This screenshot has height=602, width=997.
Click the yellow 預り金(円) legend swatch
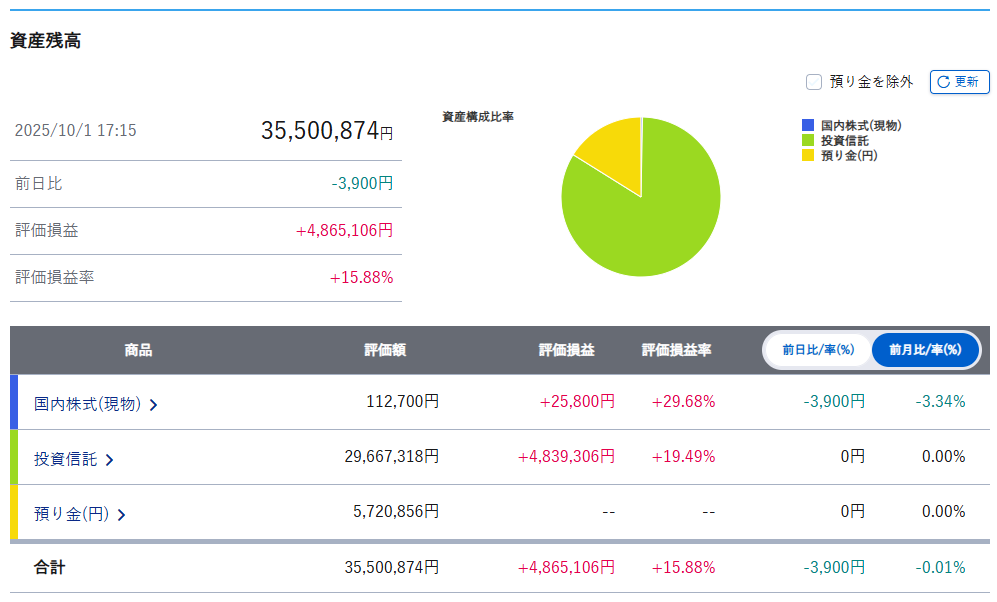pyautogui.click(x=808, y=155)
